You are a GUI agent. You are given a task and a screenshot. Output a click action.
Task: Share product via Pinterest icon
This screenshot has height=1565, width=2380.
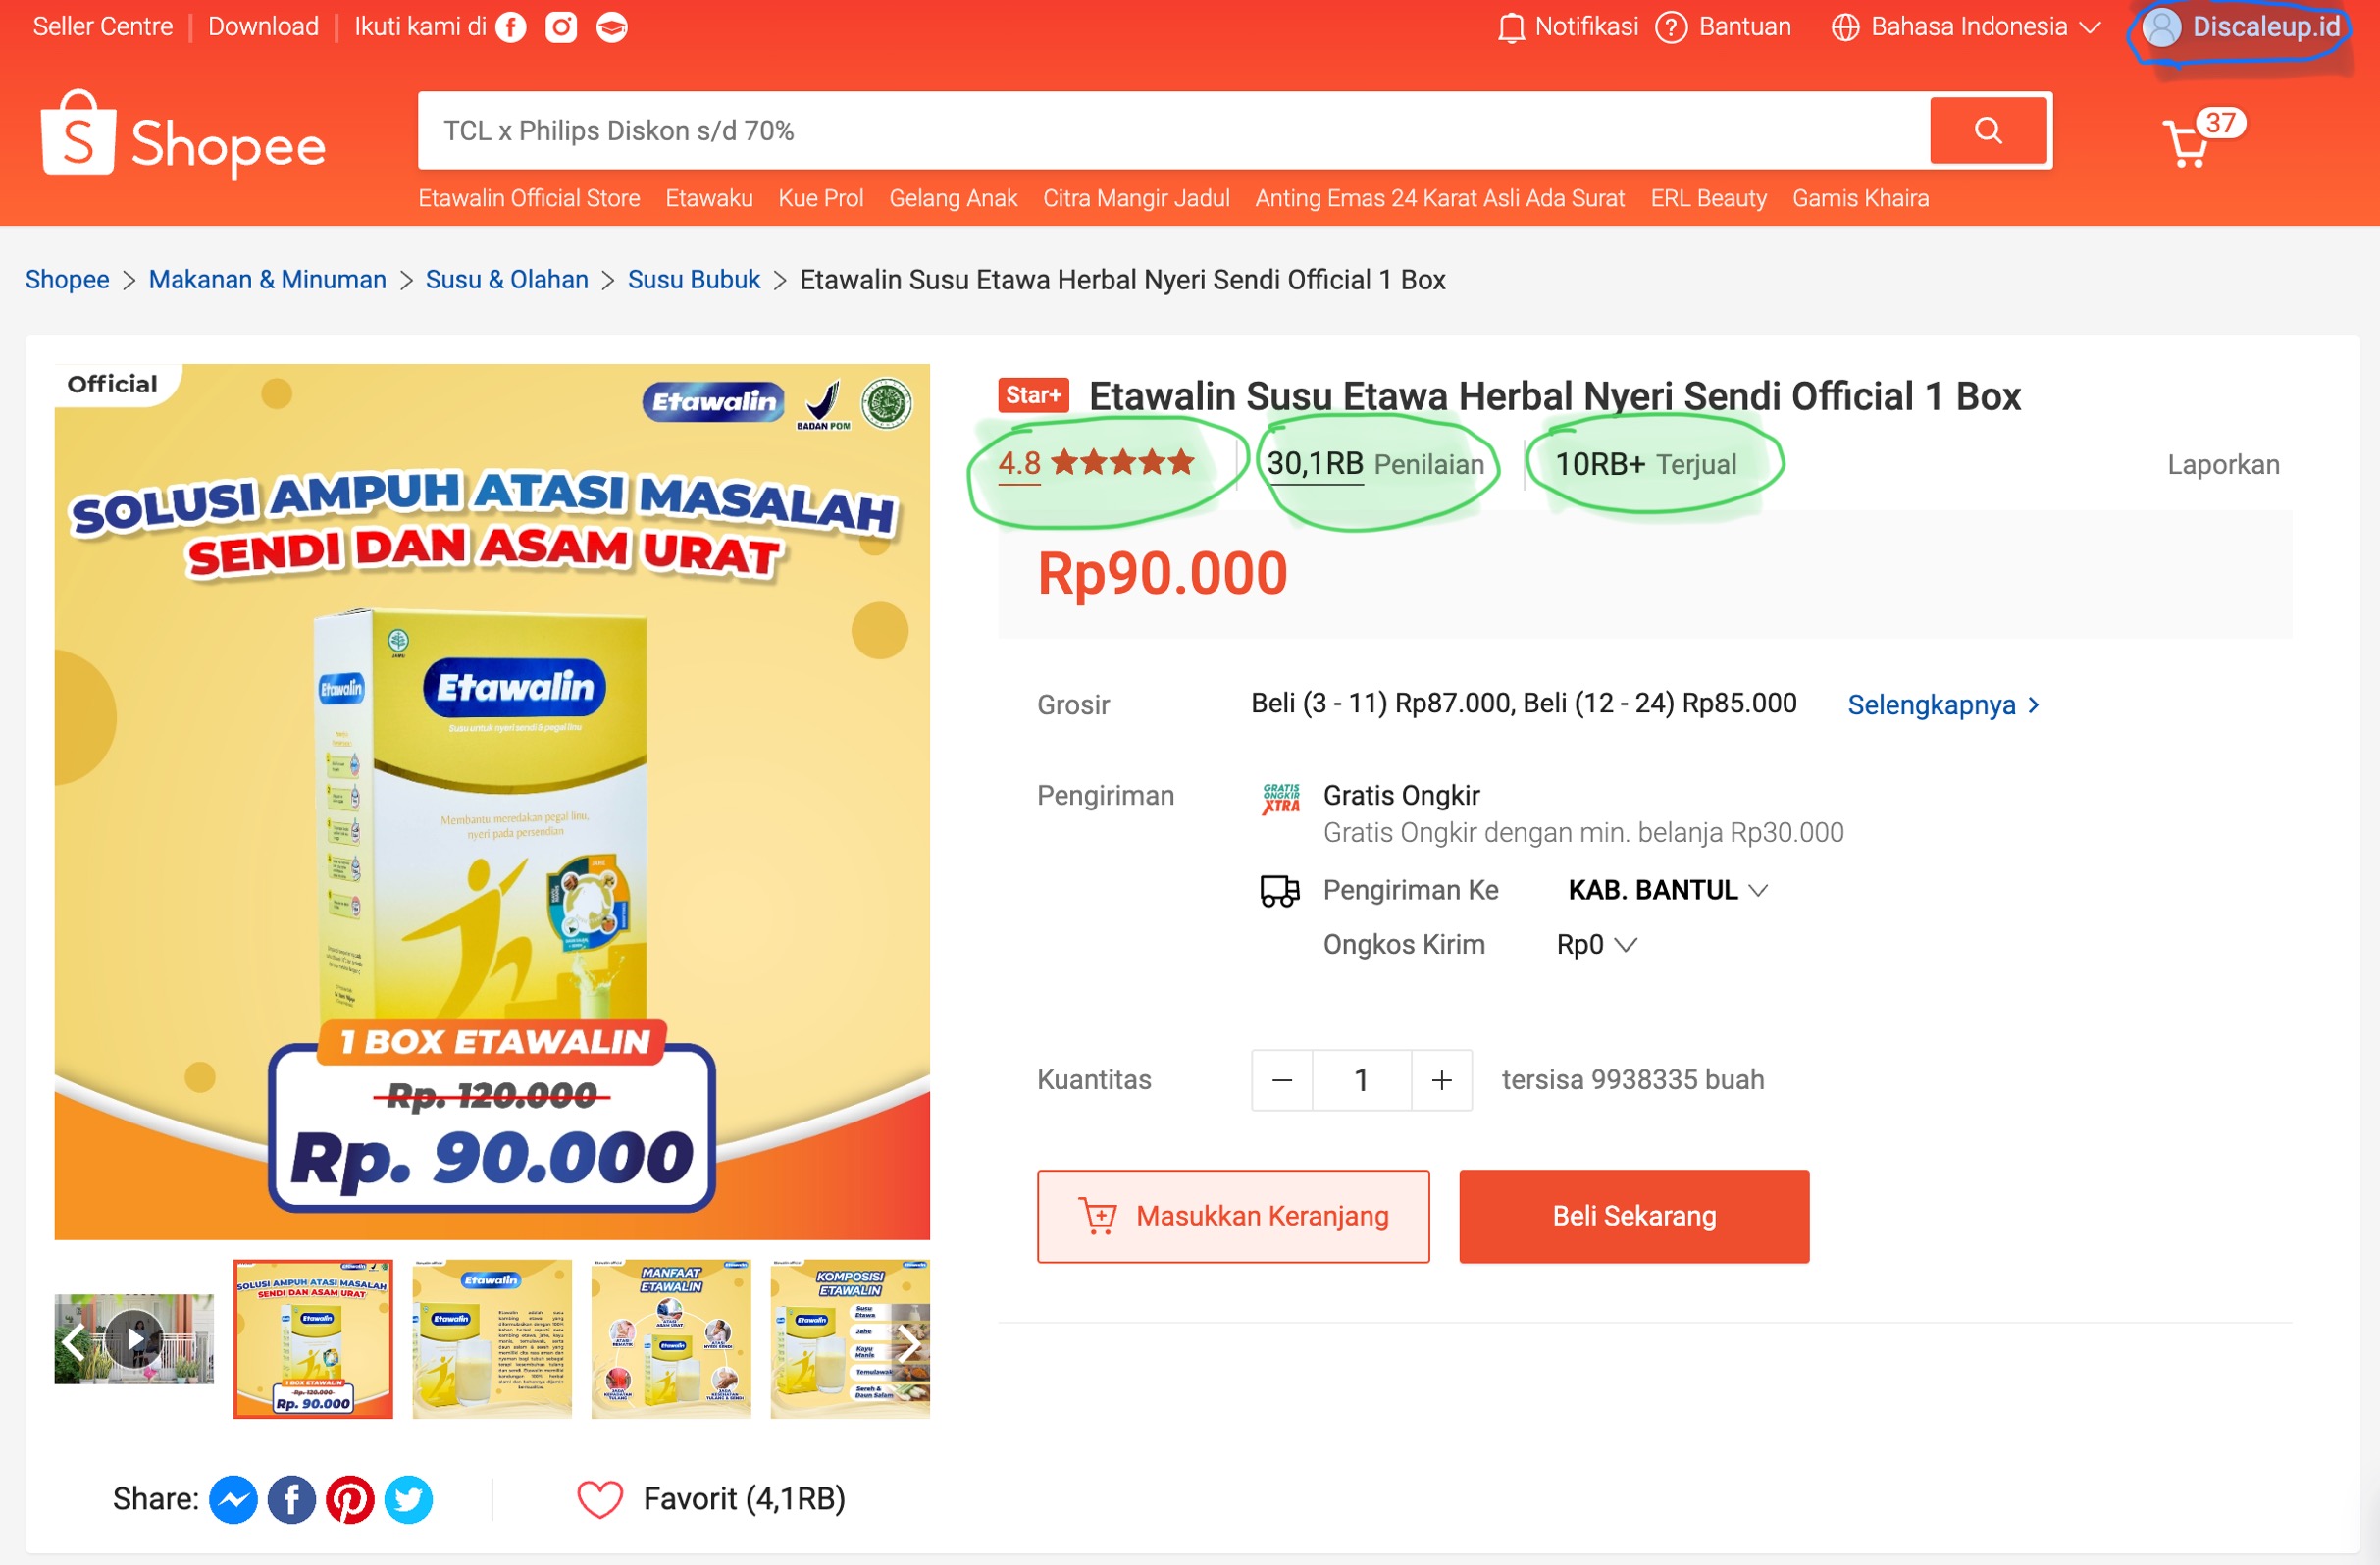point(350,1499)
